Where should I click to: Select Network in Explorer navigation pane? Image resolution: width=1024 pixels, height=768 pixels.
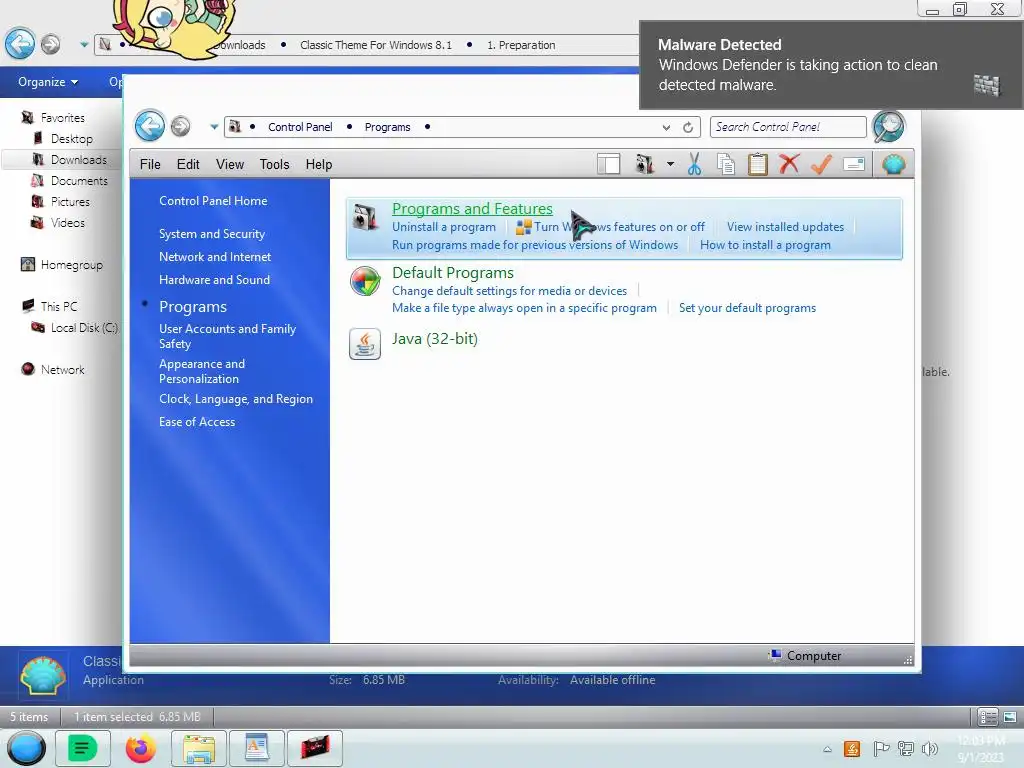[x=62, y=370]
